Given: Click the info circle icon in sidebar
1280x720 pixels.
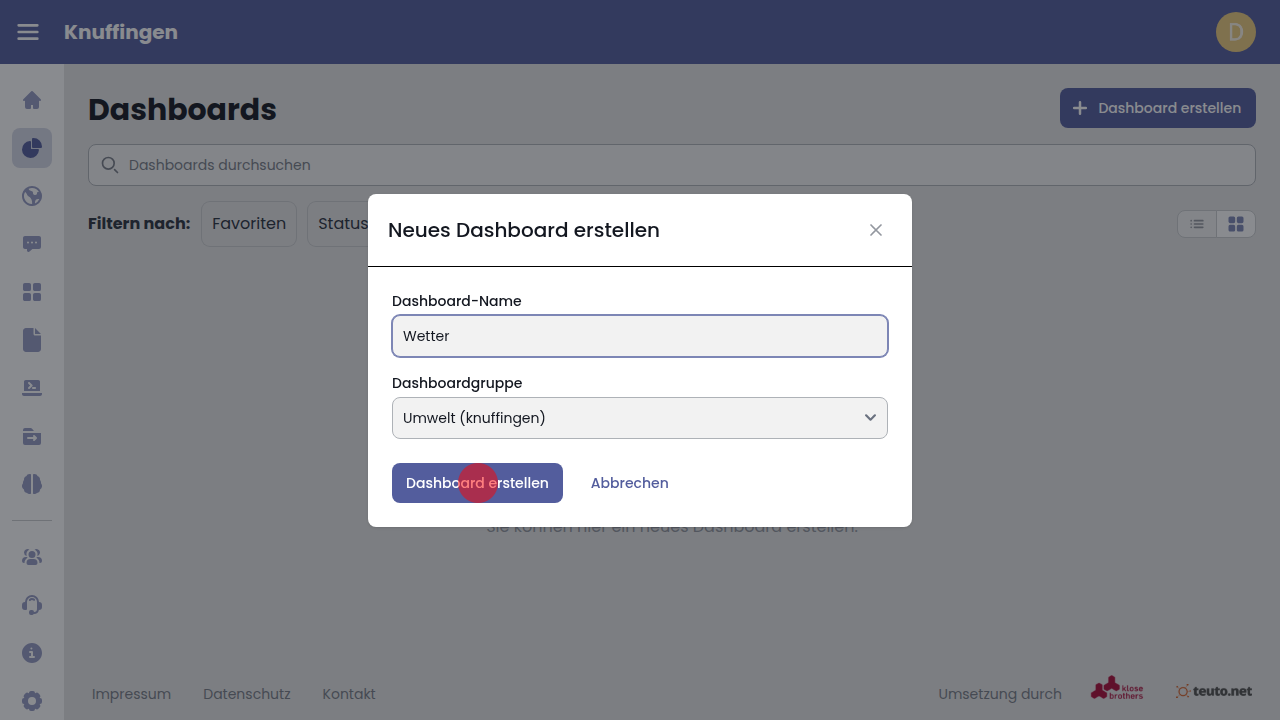Looking at the screenshot, I should click(32, 653).
